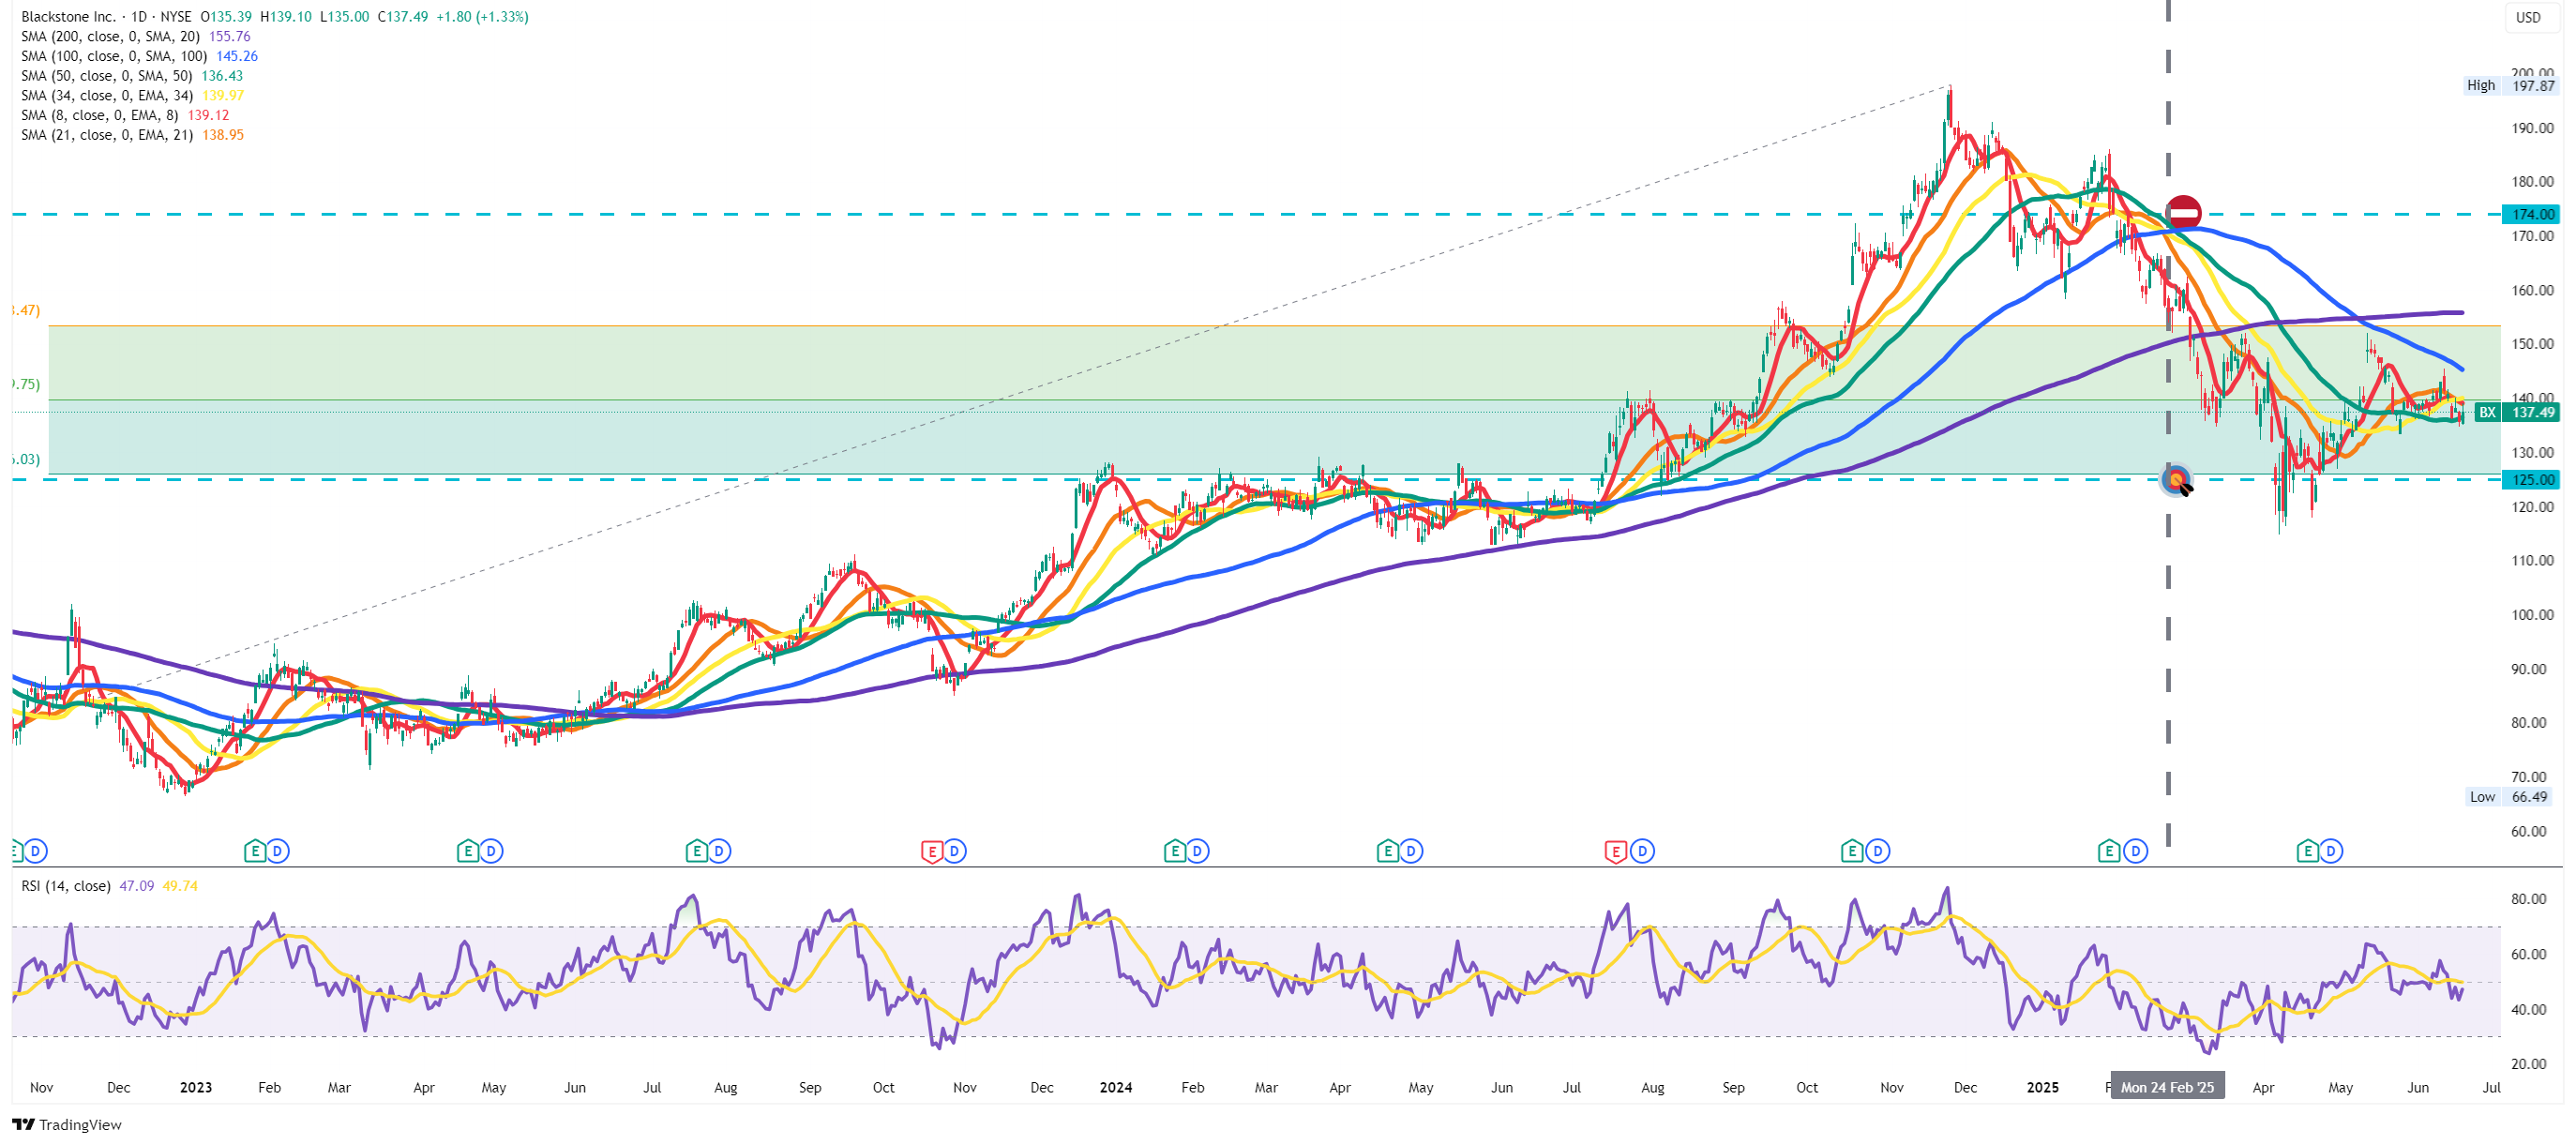Viewport: 2576px width, 1145px height.
Task: Open the earnings marker E near February 2025
Action: coord(2109,851)
